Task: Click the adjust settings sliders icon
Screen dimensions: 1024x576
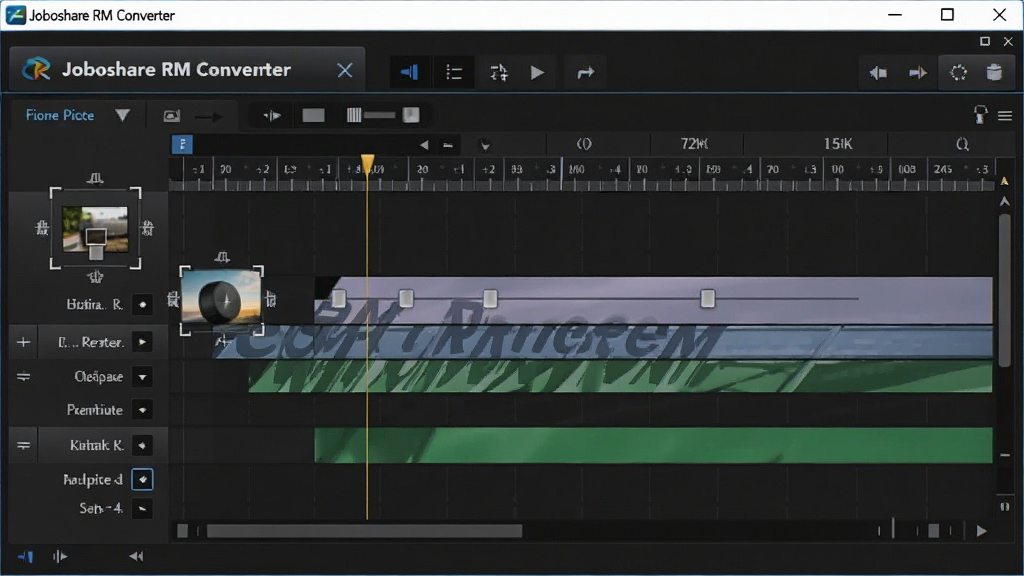Action: pos(499,72)
